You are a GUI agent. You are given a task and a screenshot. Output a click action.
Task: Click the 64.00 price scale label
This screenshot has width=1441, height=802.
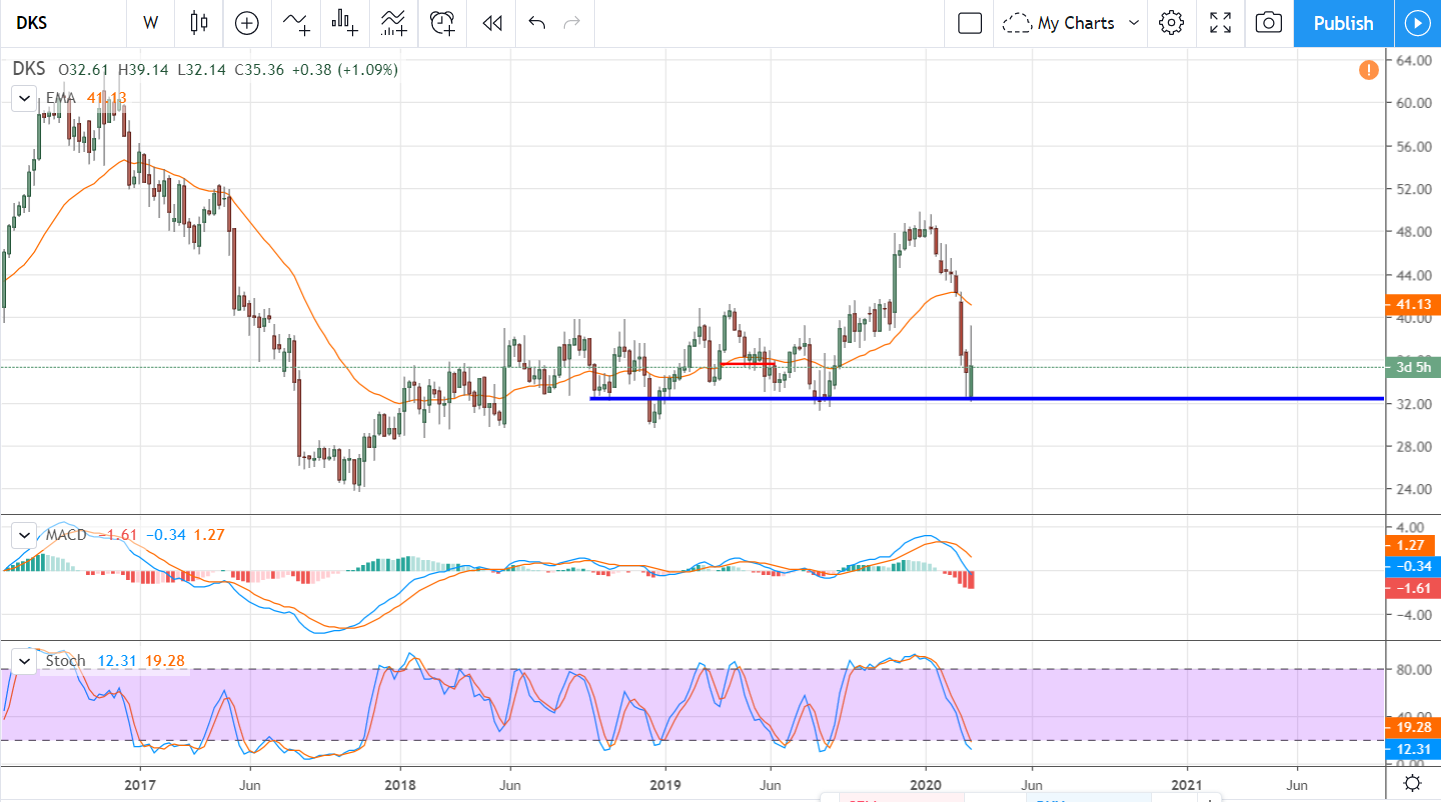tap(1412, 60)
